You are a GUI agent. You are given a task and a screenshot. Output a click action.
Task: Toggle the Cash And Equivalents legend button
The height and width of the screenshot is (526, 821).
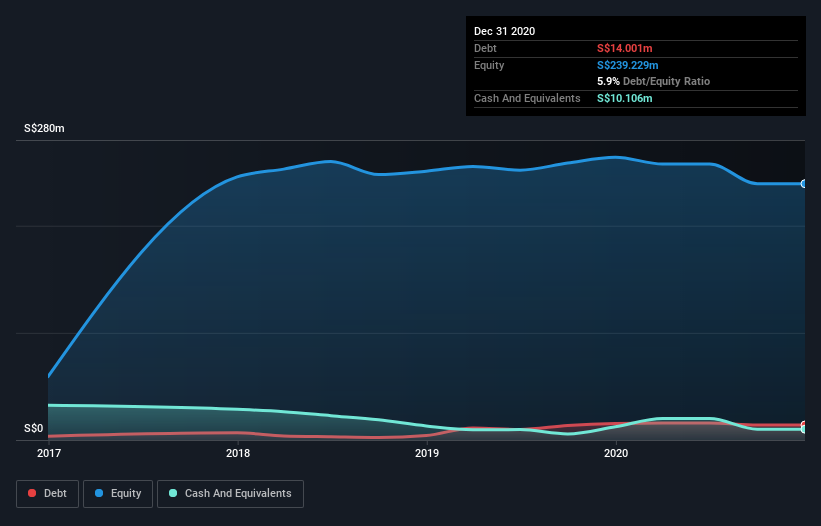click(x=230, y=494)
